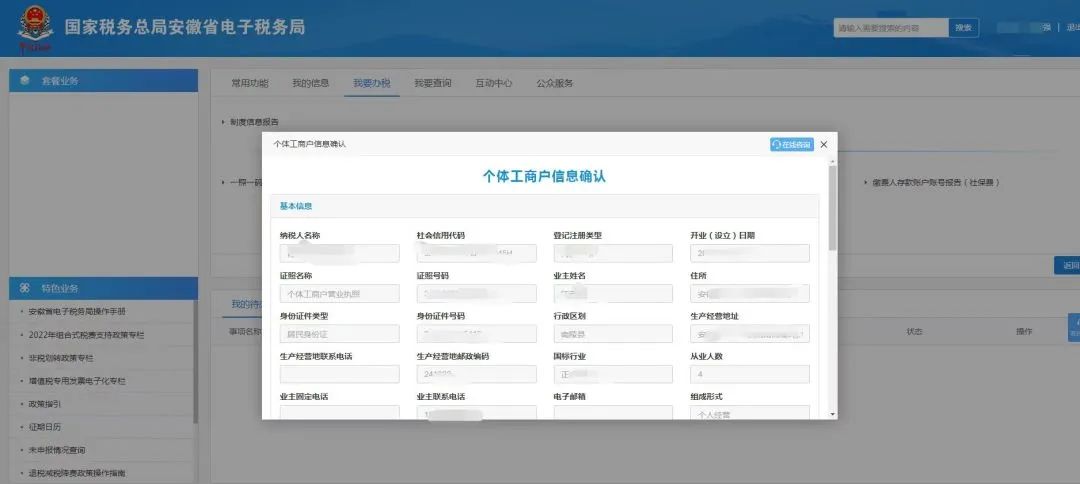Open 在线咨询 online consultation in dialog
Viewport: 1080px width, 484px height.
pos(791,144)
